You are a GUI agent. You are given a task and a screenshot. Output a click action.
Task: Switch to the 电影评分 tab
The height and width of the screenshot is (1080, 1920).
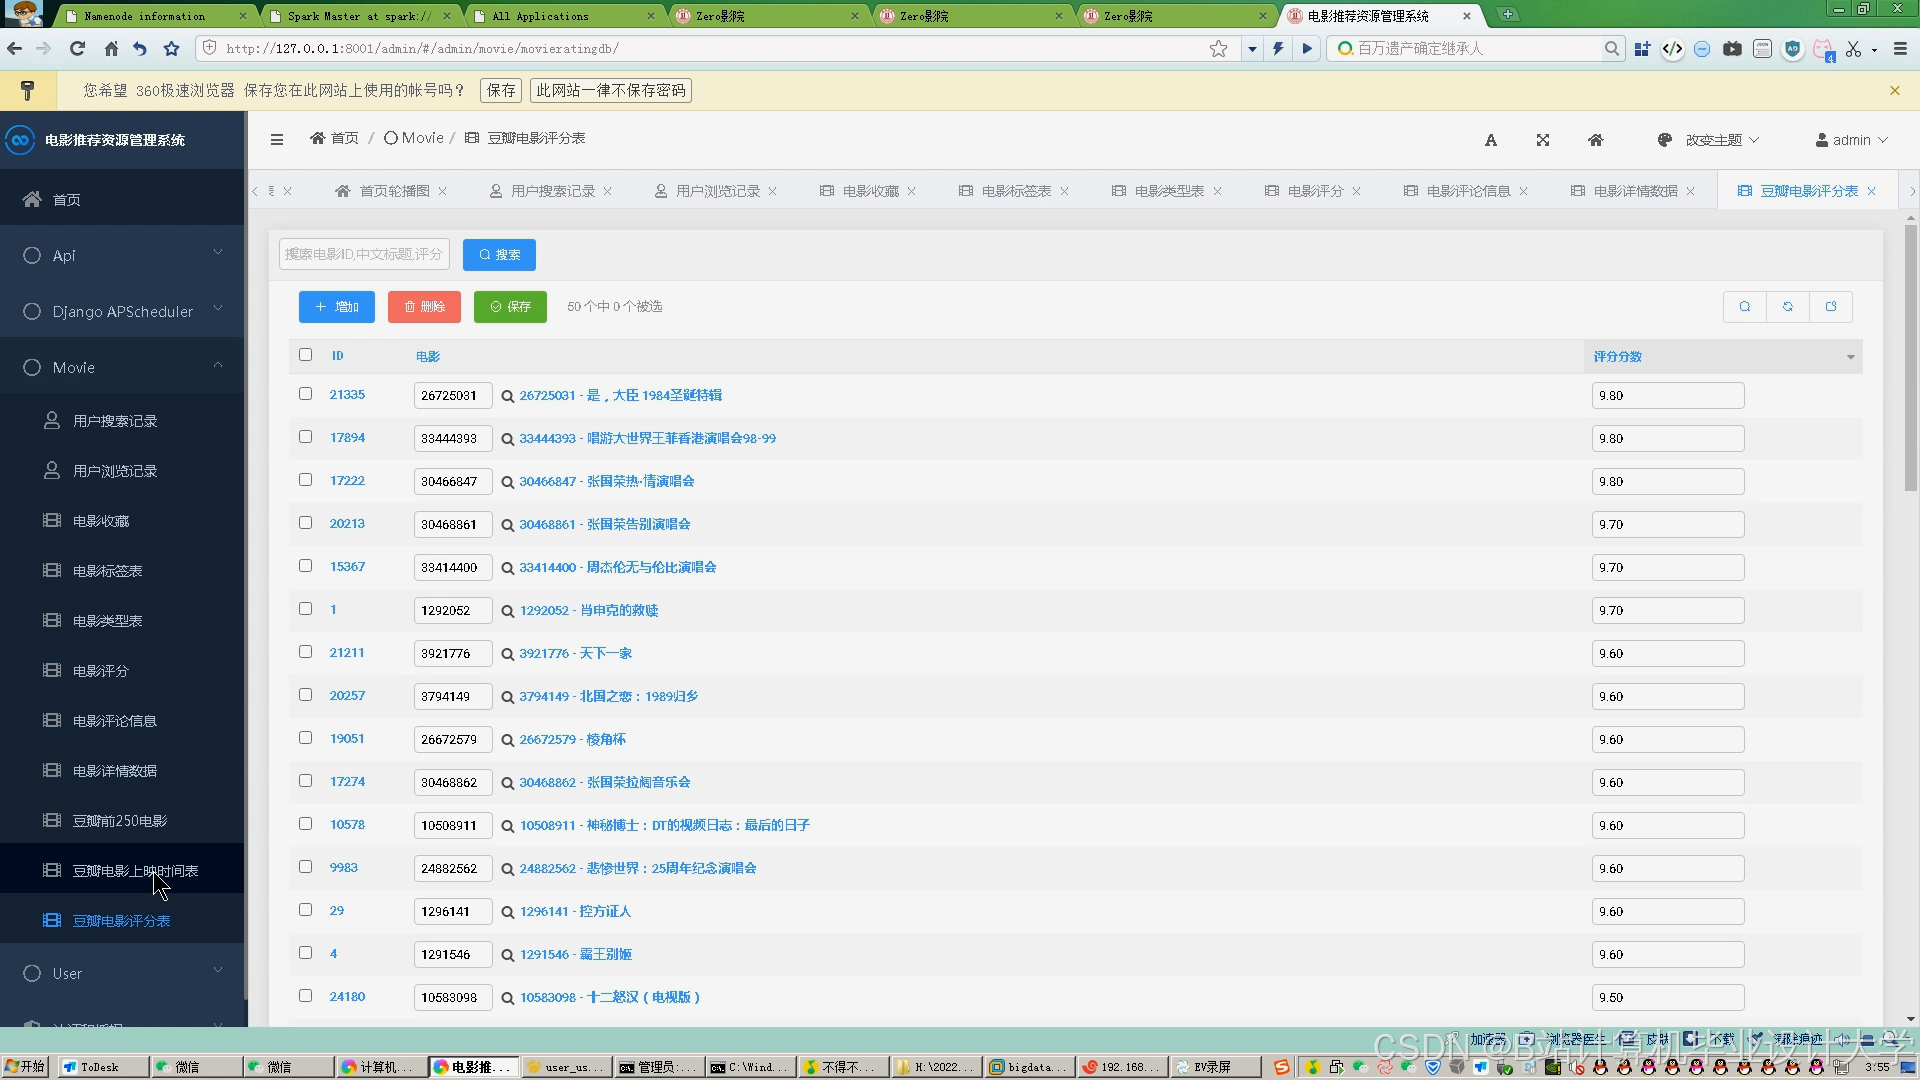1314,191
